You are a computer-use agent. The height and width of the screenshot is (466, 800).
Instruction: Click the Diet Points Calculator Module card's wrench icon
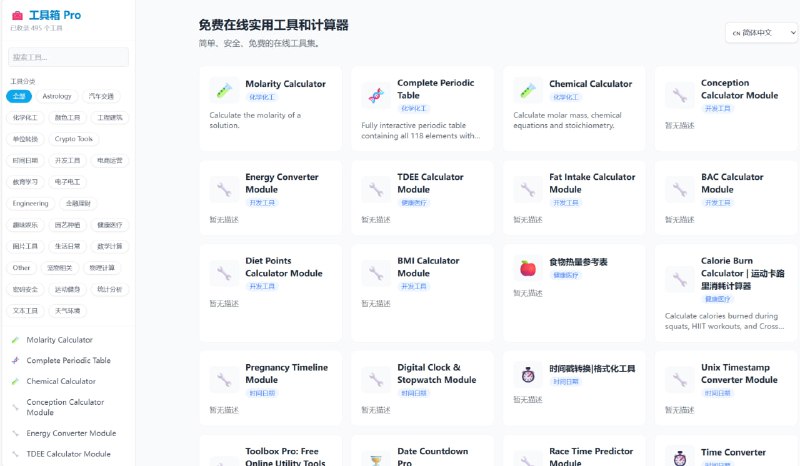[224, 273]
